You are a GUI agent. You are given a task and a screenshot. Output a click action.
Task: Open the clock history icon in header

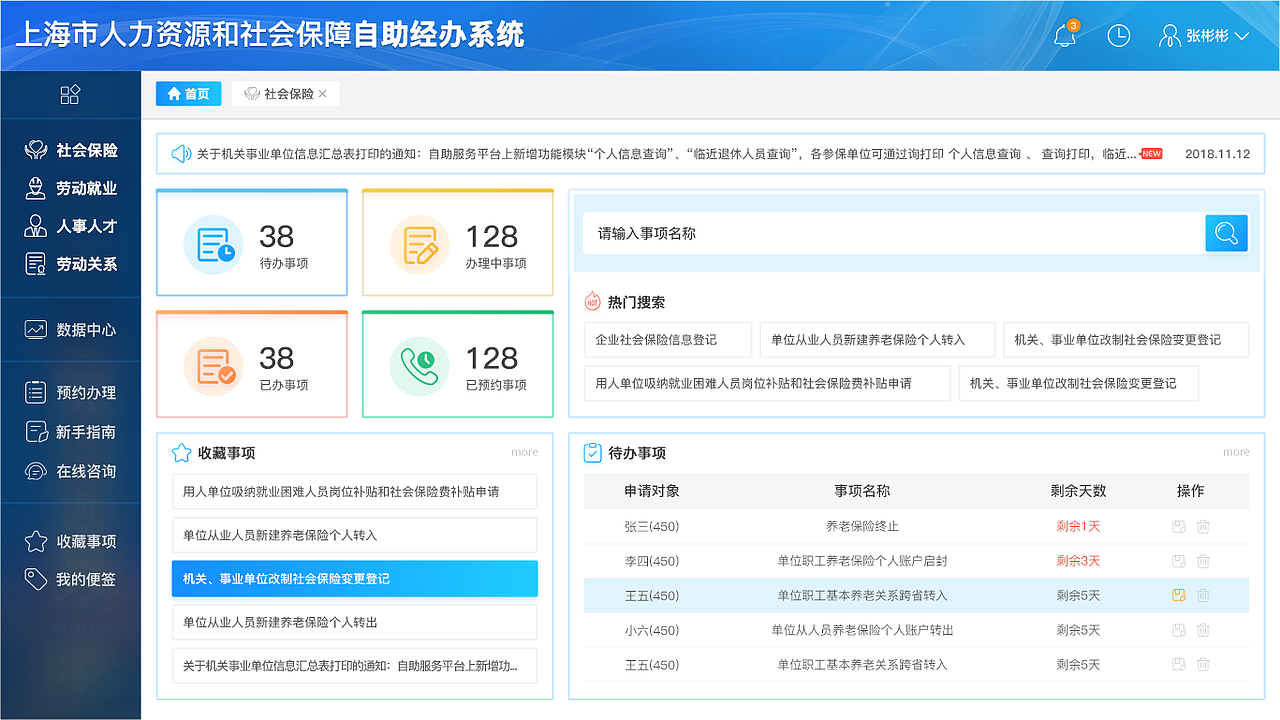pyautogui.click(x=1118, y=35)
